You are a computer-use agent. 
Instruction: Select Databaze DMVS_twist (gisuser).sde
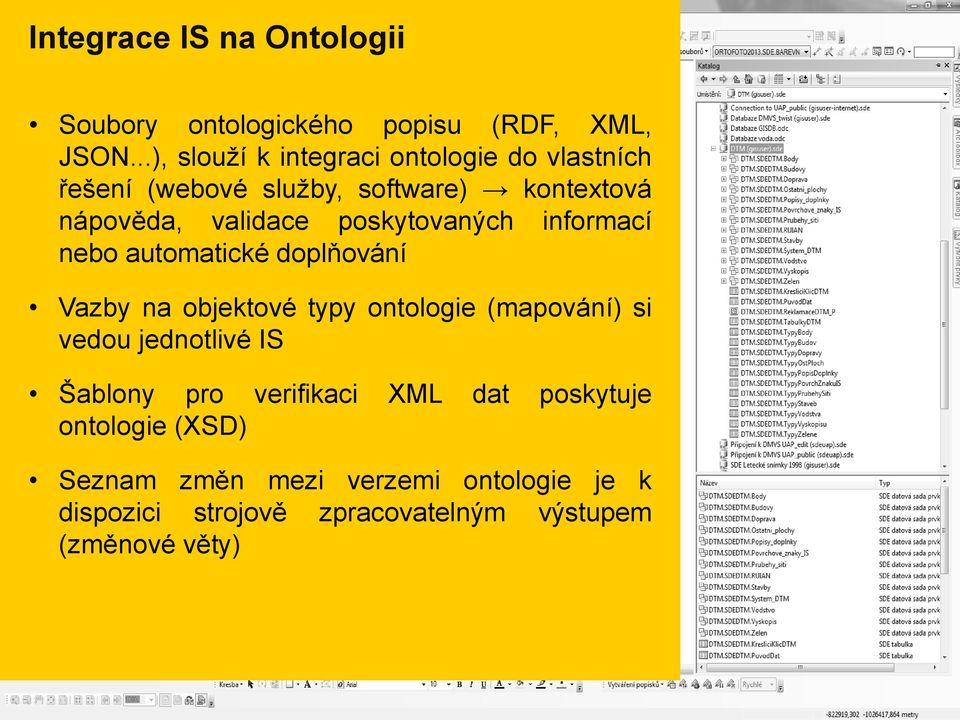pos(780,118)
